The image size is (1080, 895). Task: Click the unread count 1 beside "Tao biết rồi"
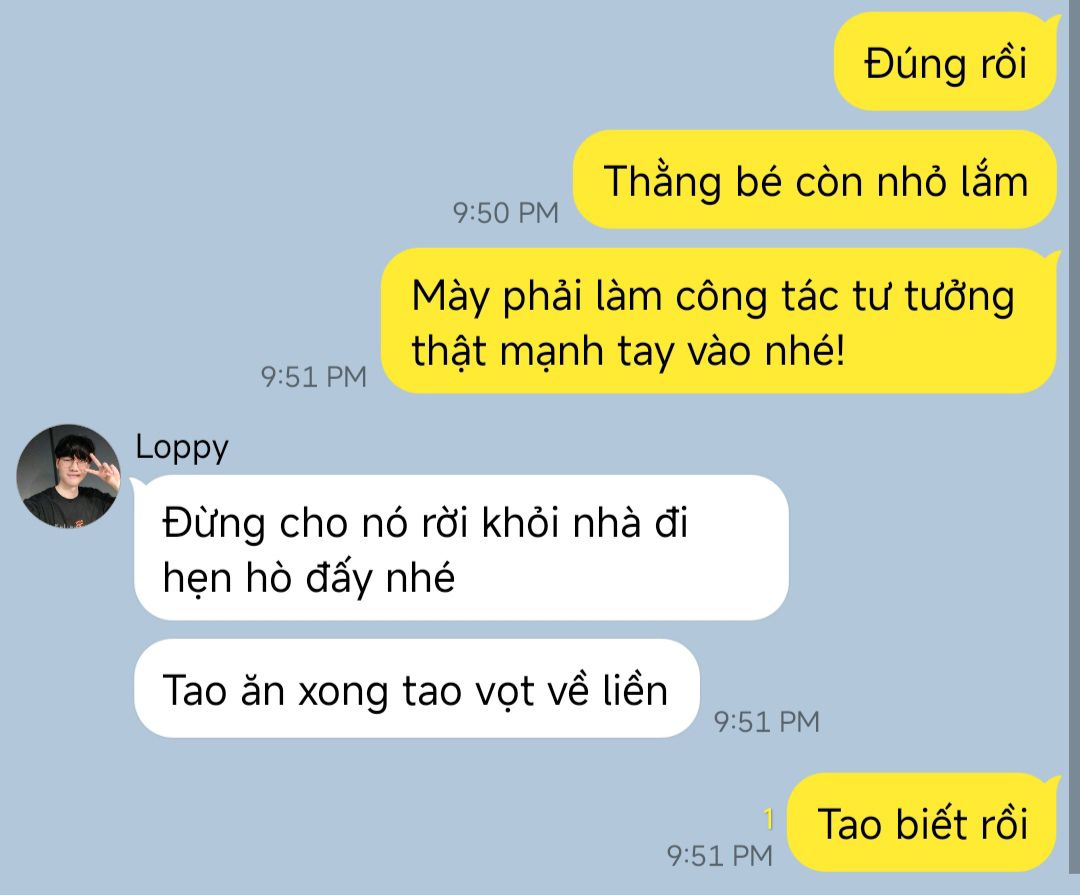click(769, 819)
